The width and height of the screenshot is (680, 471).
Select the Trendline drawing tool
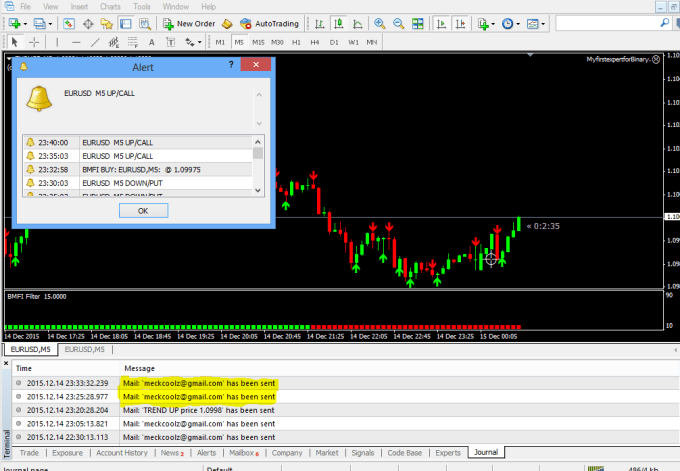pos(95,42)
